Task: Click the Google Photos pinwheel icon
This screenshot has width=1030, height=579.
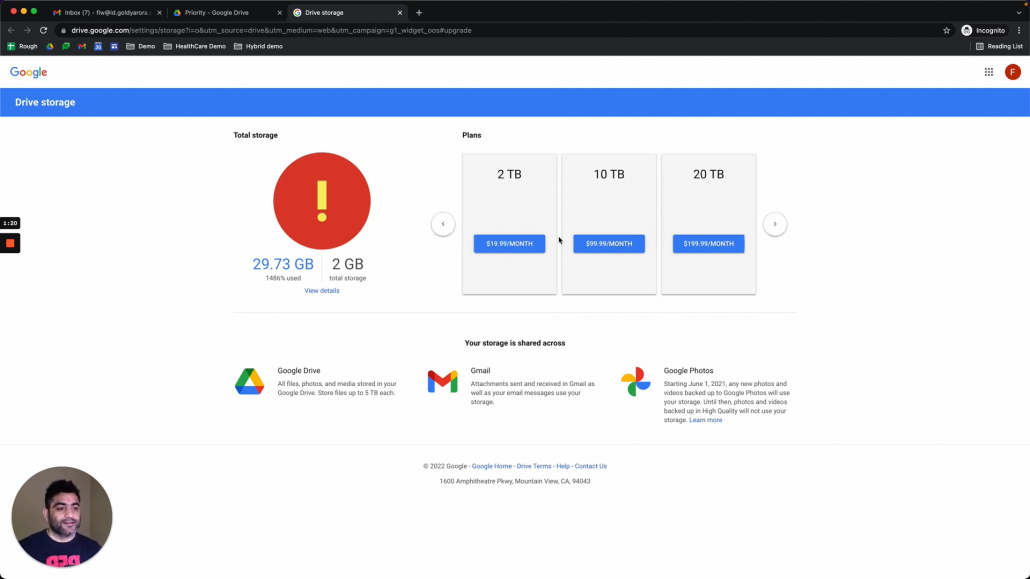Action: click(635, 382)
